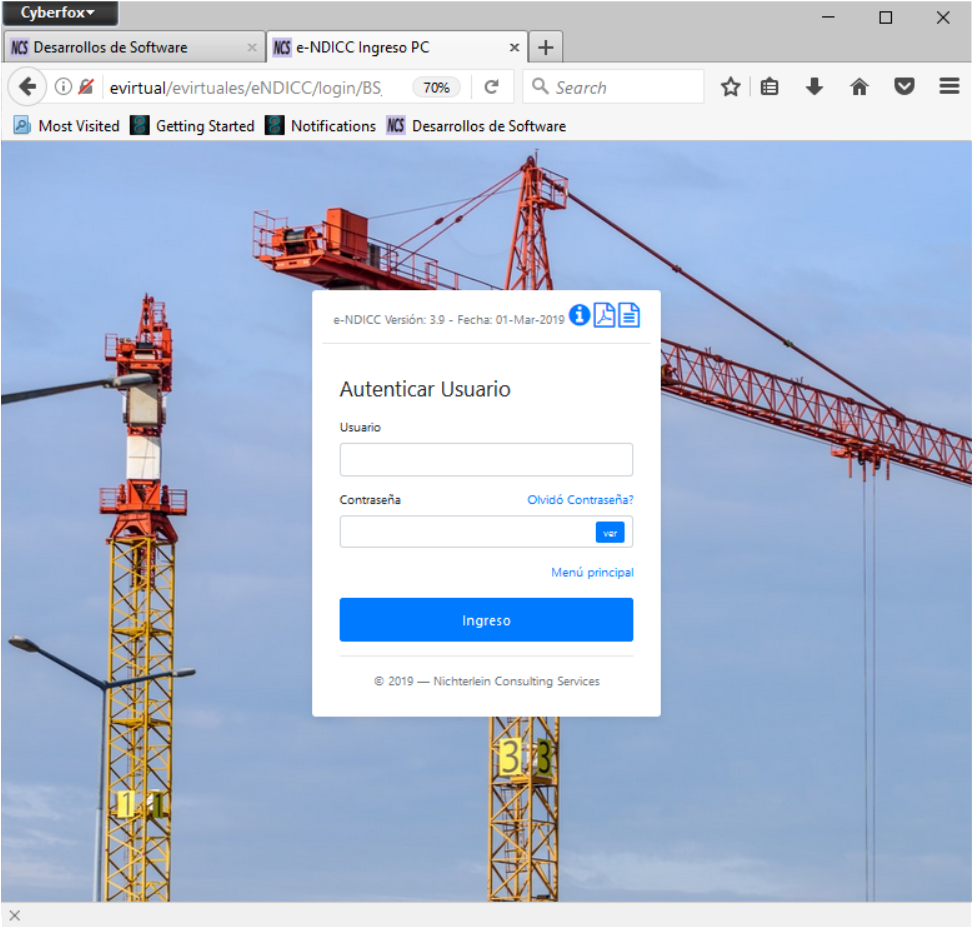Follow the 'Olvidó Contraseña?' link
The image size is (972, 928).
(580, 500)
